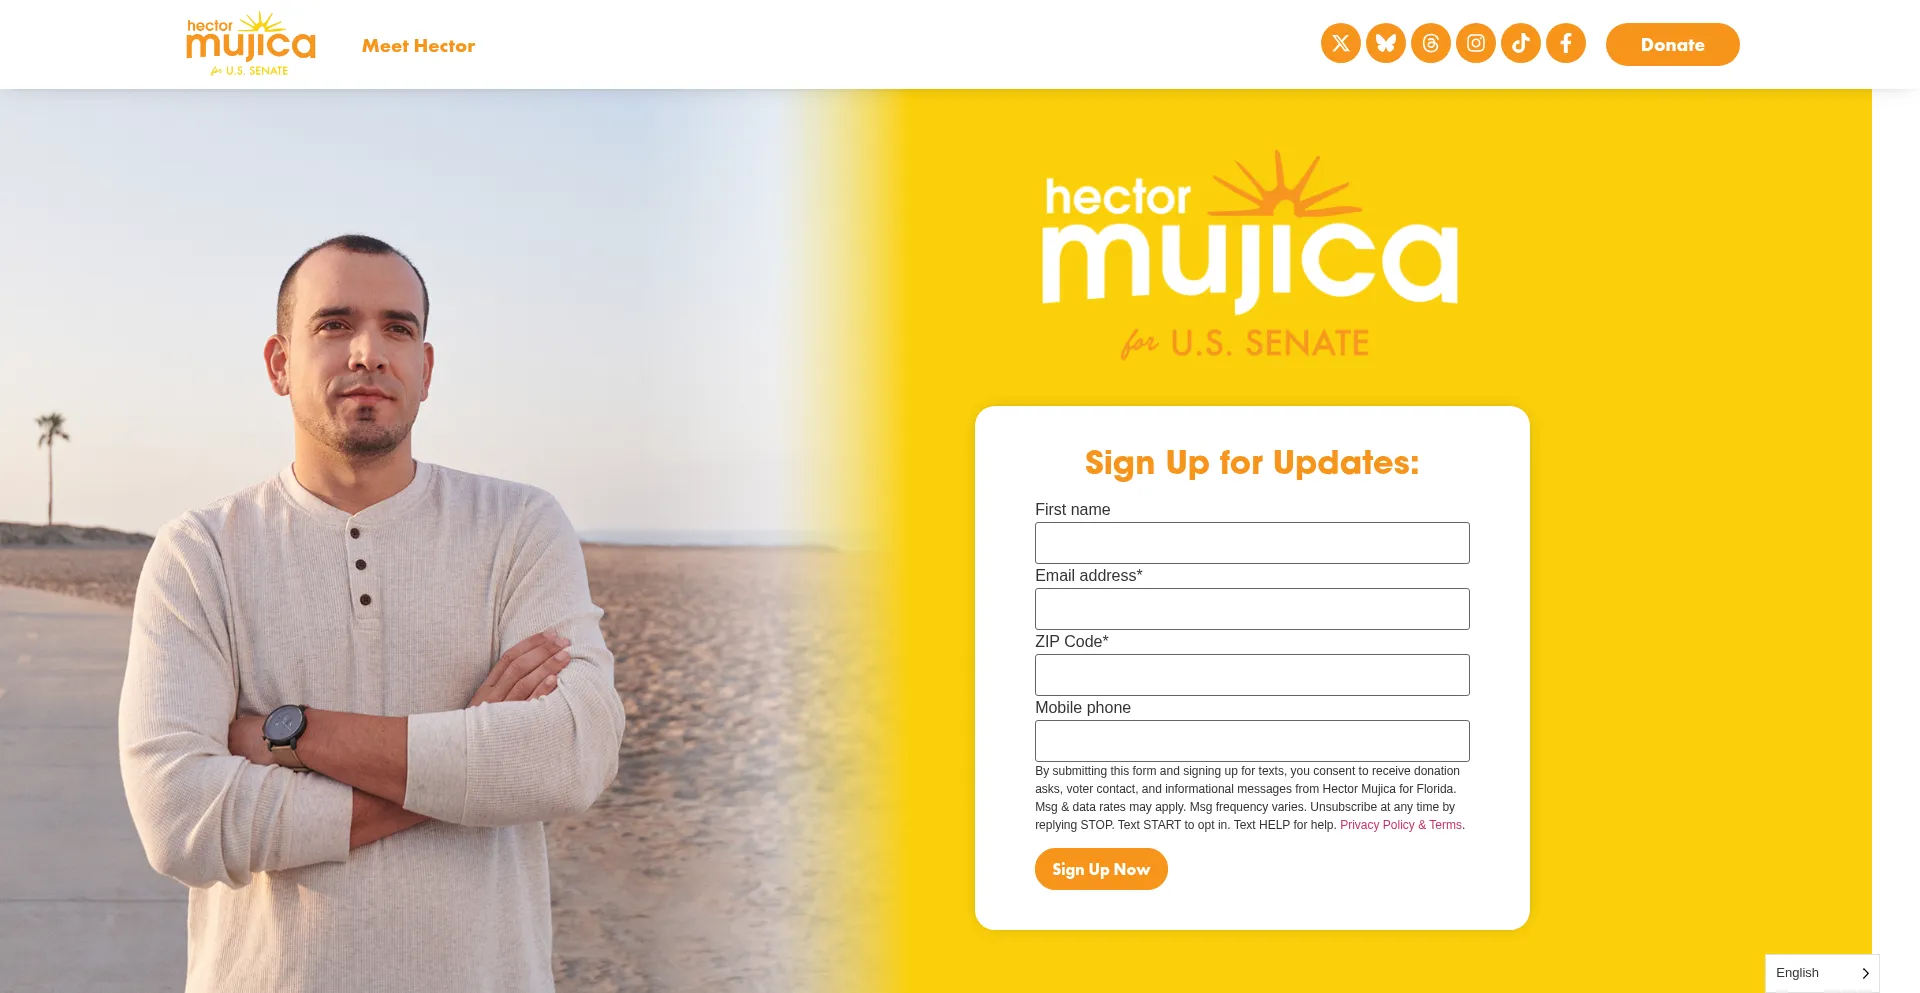Click the Donate button
This screenshot has height=993, width=1920.
coord(1672,44)
